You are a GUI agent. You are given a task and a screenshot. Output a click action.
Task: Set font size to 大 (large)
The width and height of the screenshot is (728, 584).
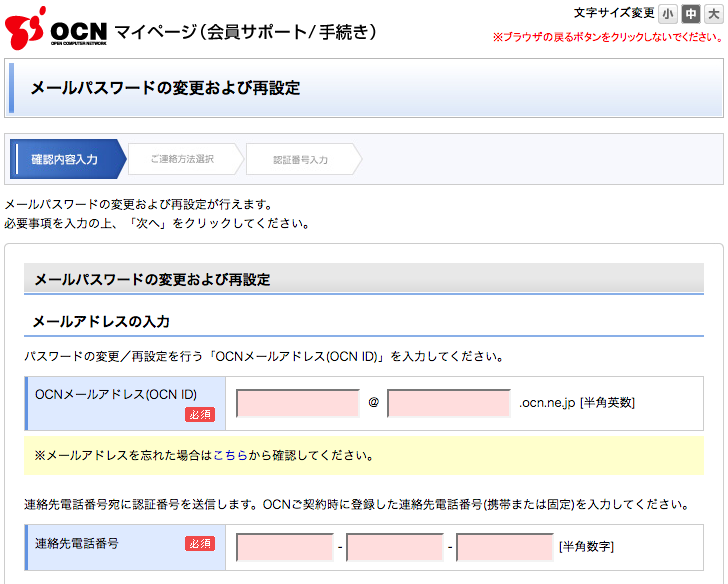714,14
